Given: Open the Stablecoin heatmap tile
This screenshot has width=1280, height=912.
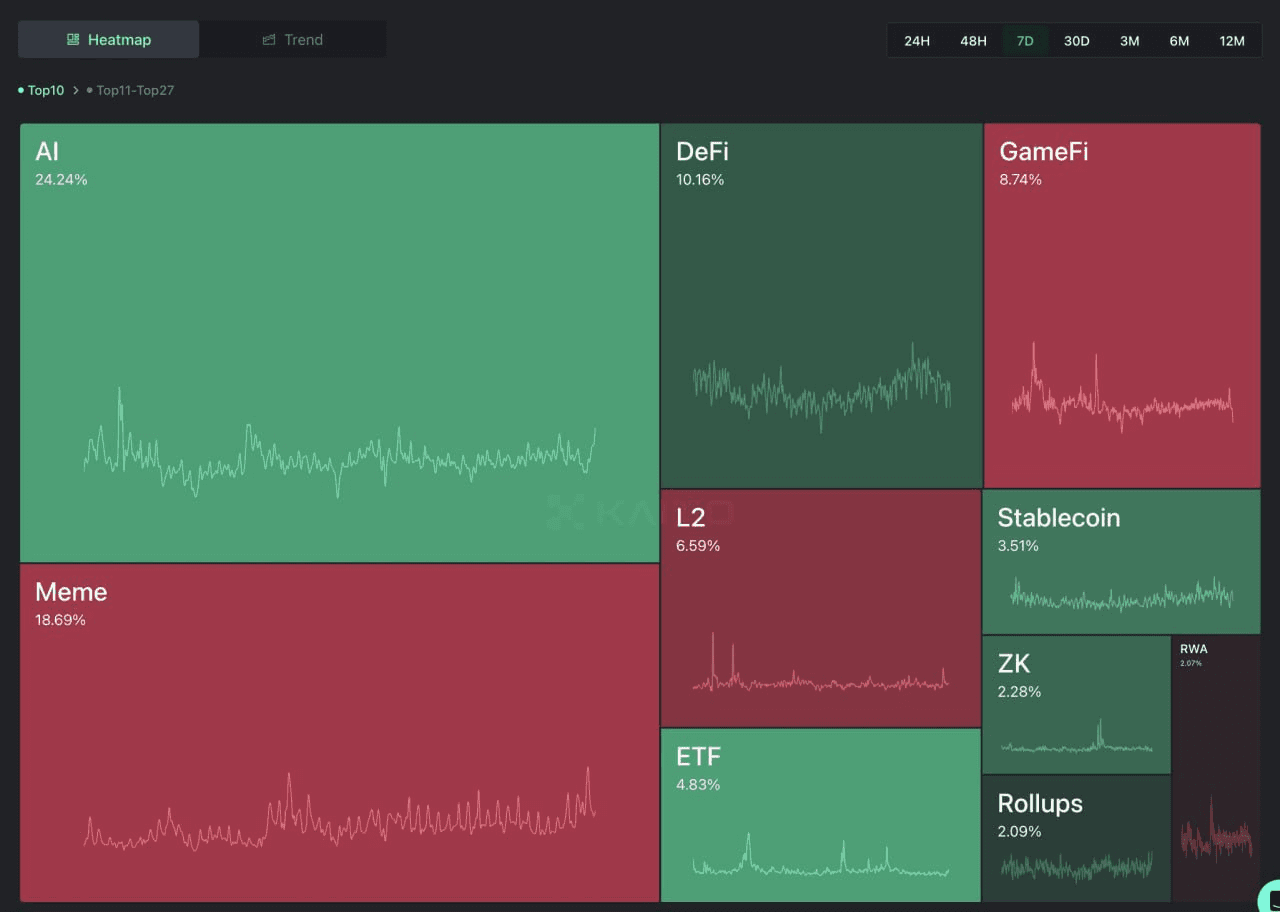Looking at the screenshot, I should [x=1122, y=561].
